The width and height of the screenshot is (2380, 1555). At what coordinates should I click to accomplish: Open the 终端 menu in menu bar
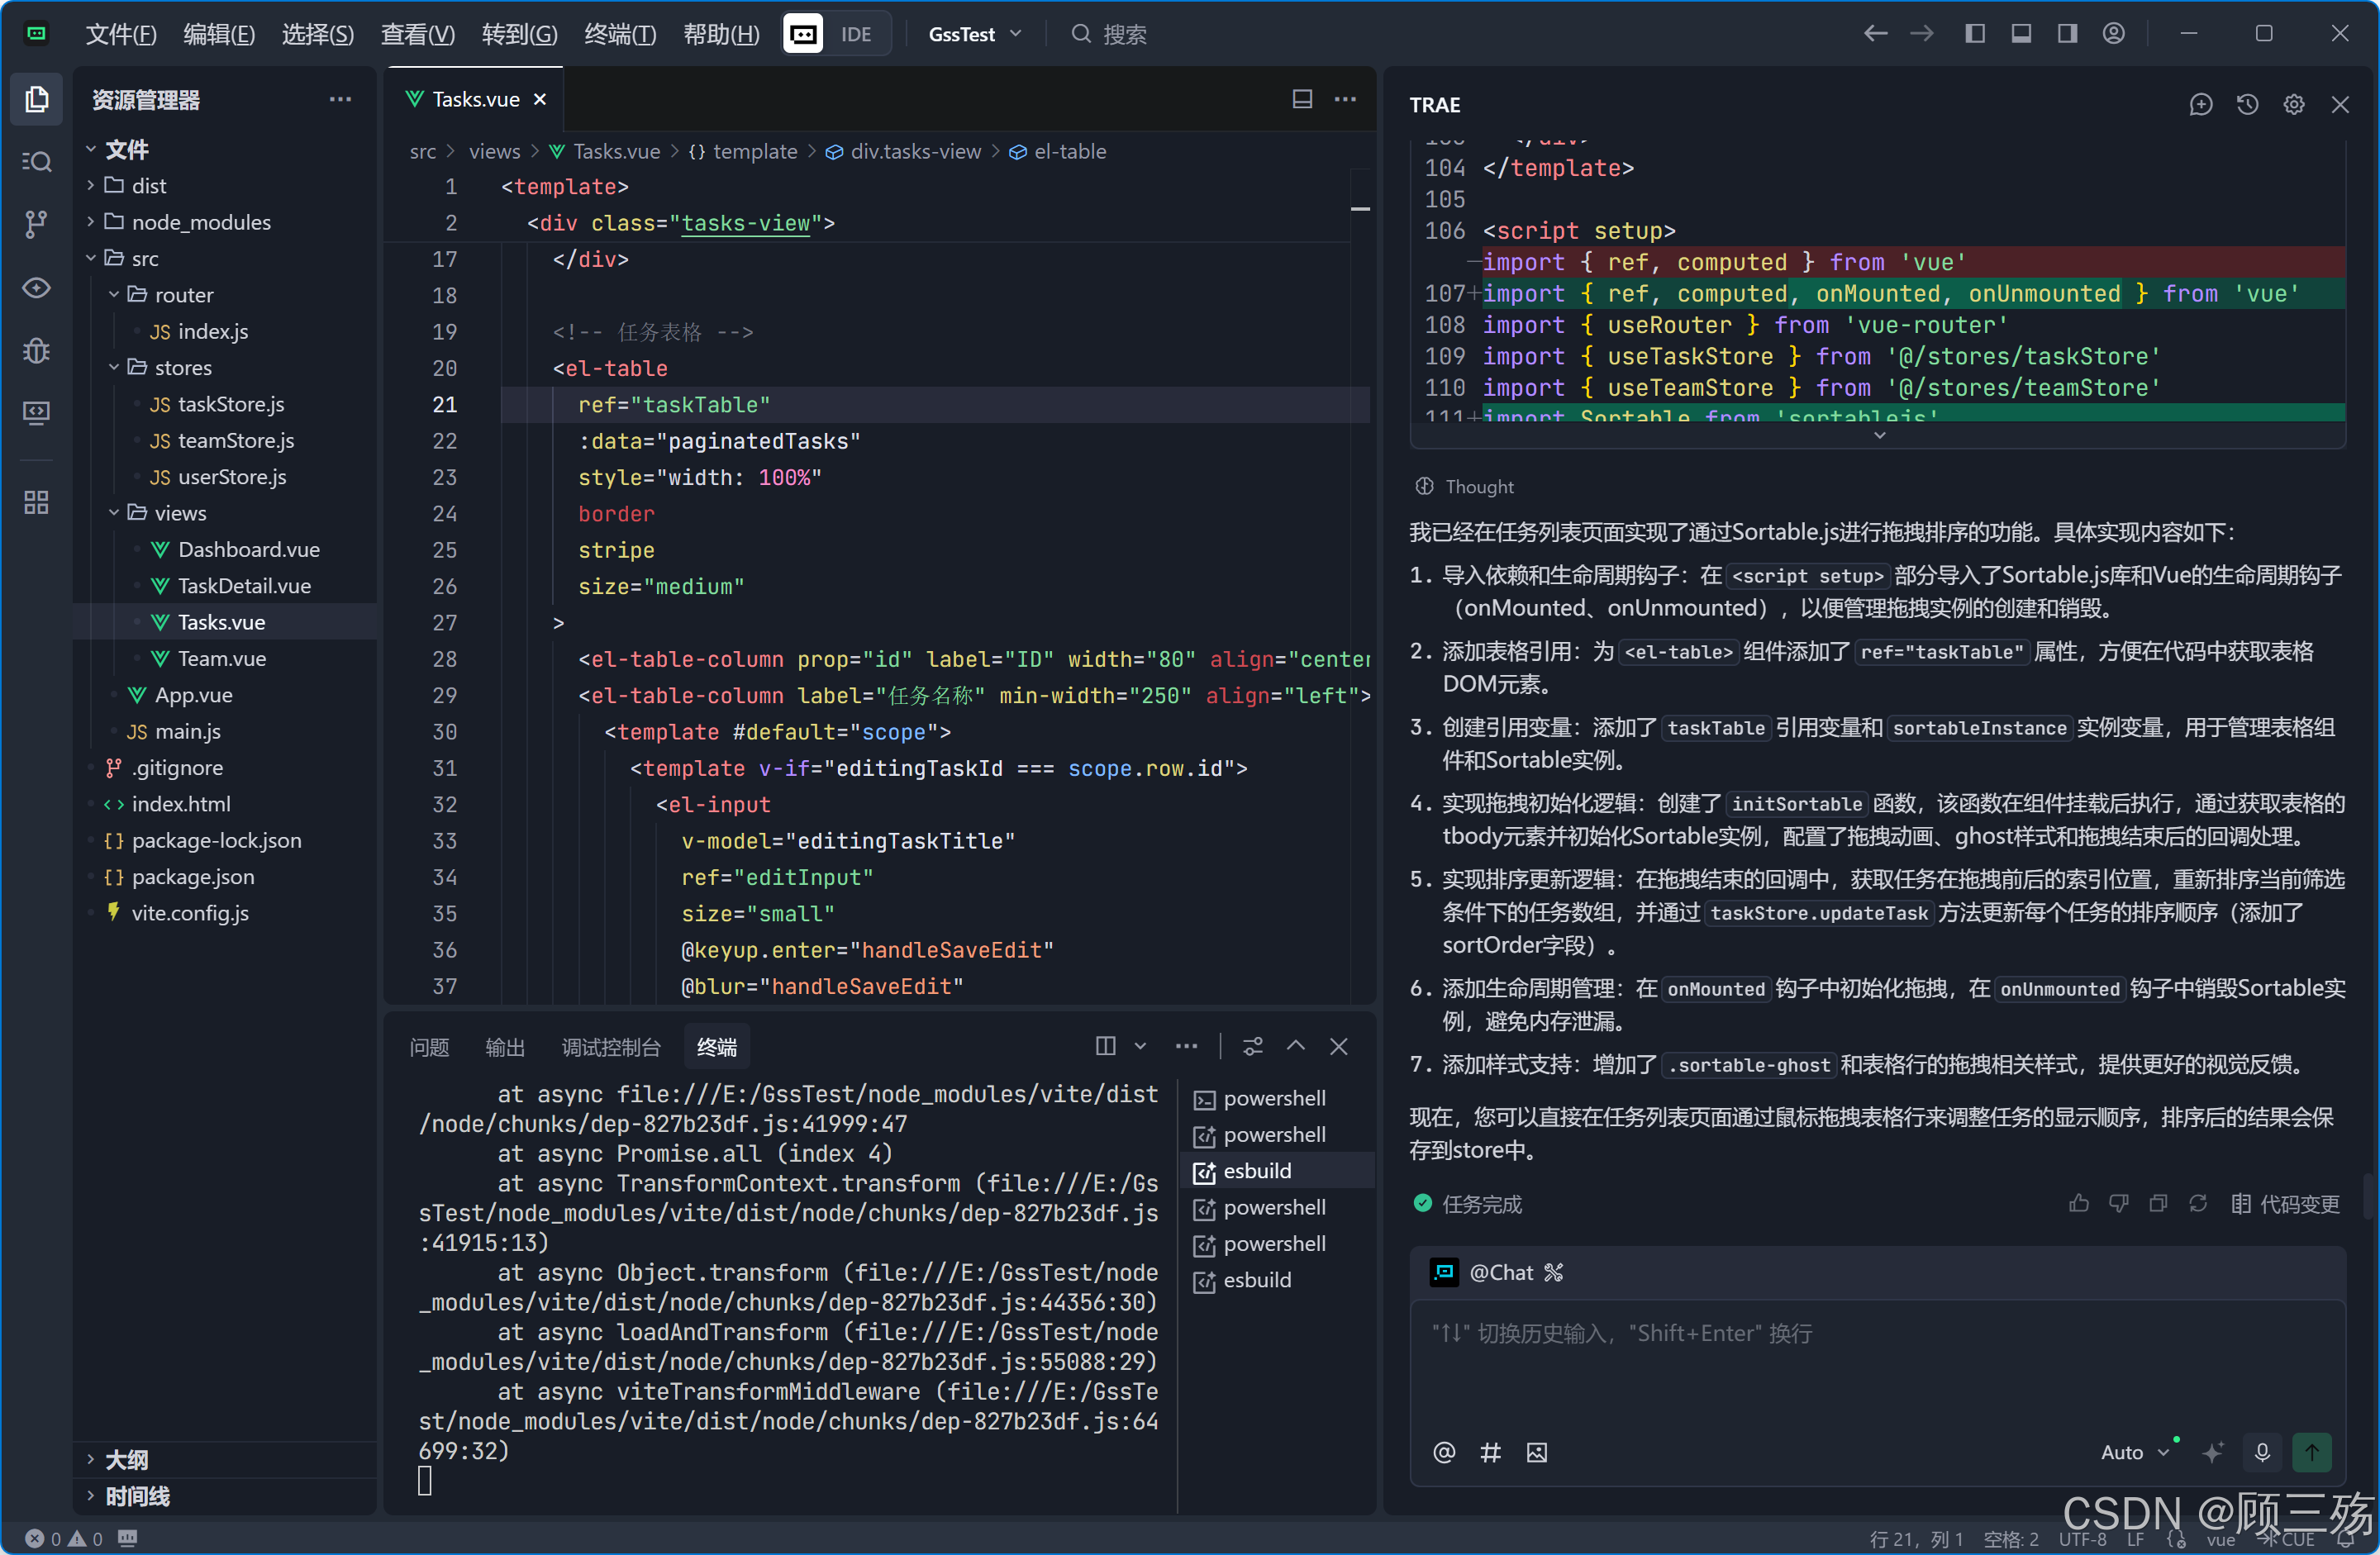click(x=619, y=34)
